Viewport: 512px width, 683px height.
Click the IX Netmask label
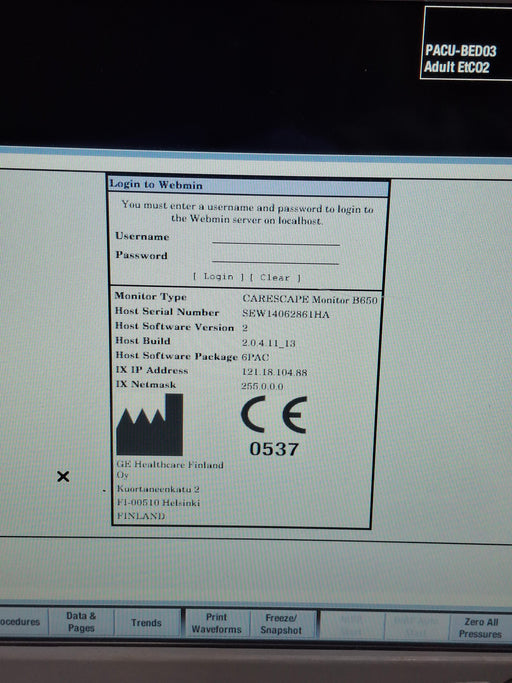[x=146, y=384]
